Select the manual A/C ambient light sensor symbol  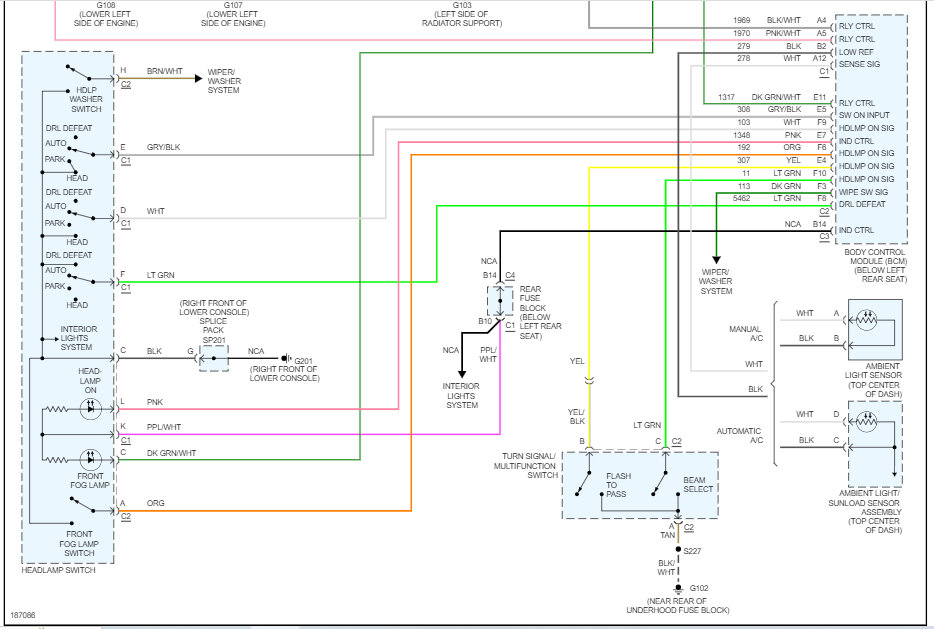pyautogui.click(x=867, y=320)
